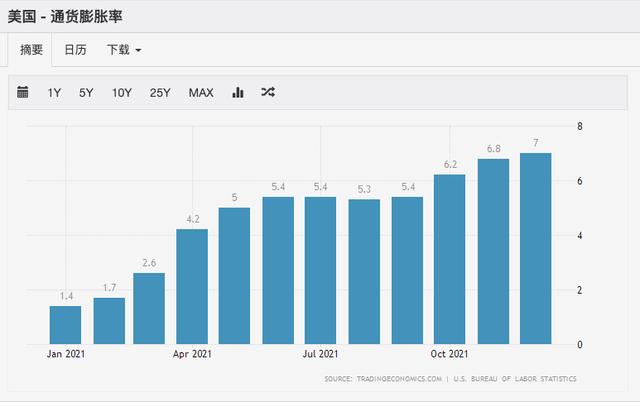
Task: Open the TRADINGECONOMICS.COM source link
Action: 399,379
